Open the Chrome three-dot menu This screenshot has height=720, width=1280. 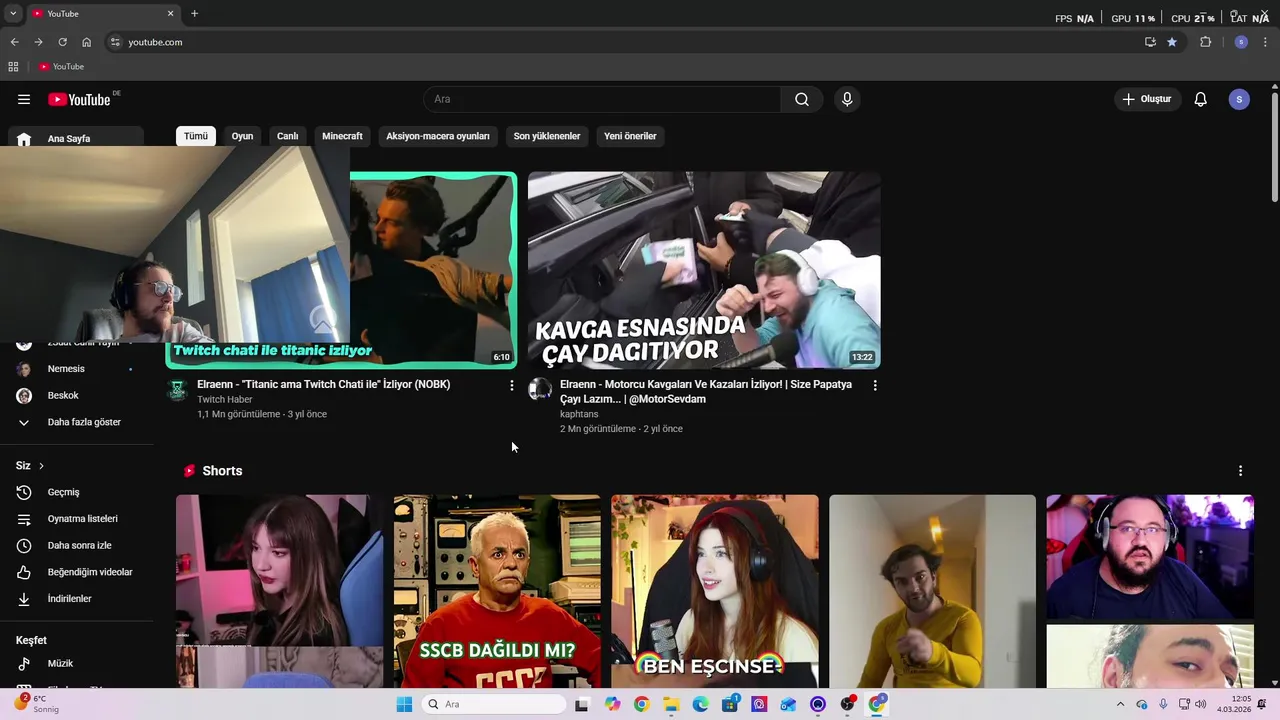point(1266,42)
